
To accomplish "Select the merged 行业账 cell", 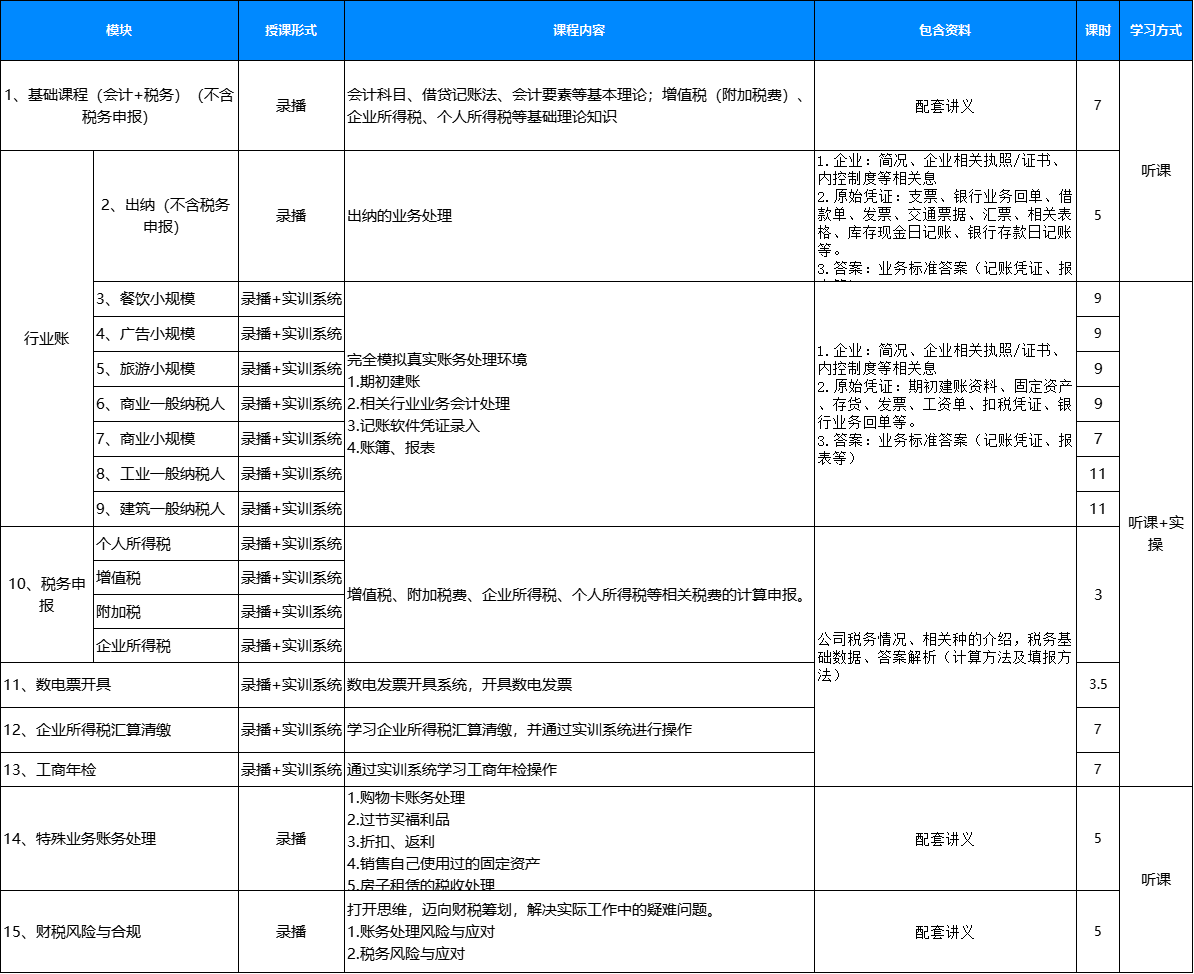I will [47, 339].
